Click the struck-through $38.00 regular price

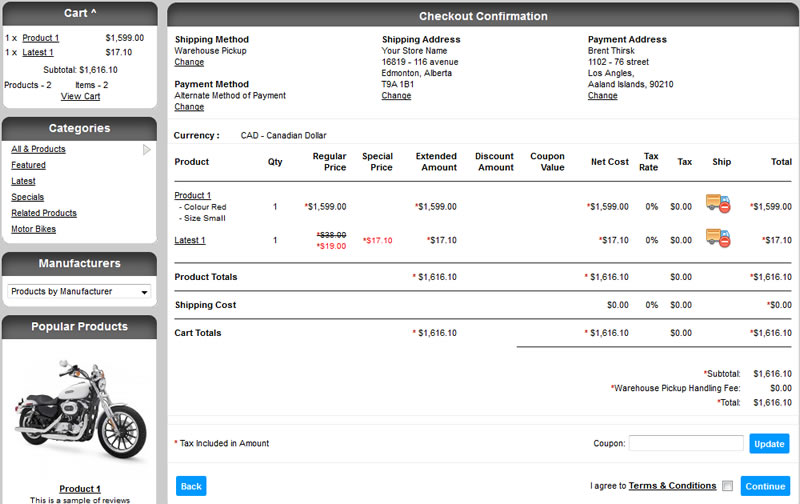(x=331, y=235)
